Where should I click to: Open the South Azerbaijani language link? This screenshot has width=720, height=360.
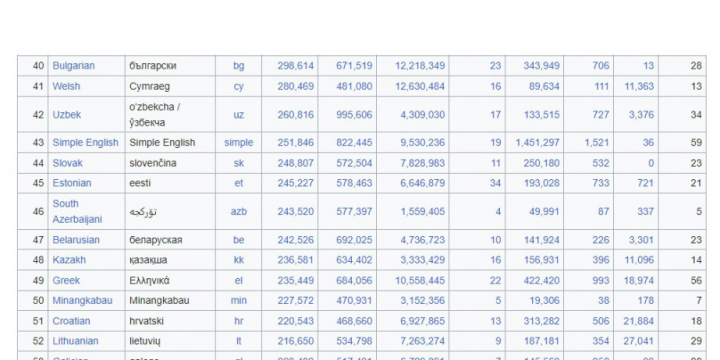coord(77,212)
